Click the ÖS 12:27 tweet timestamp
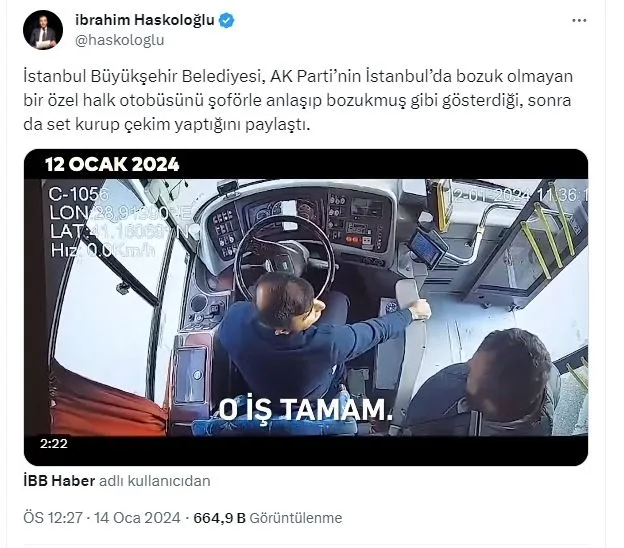The width and height of the screenshot is (624, 548). [x=53, y=518]
